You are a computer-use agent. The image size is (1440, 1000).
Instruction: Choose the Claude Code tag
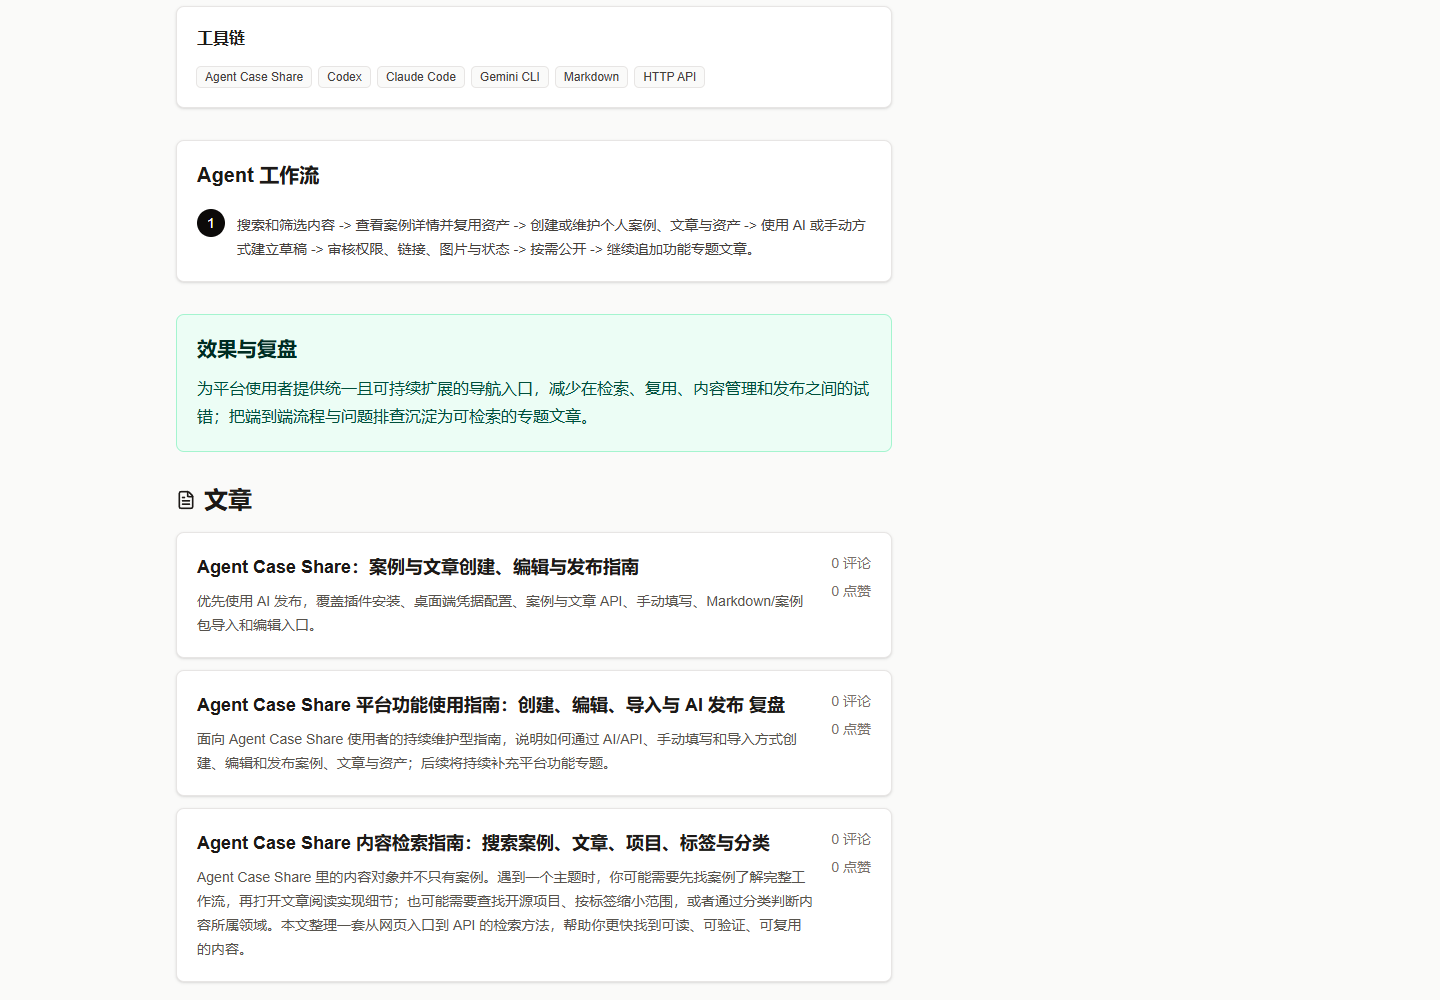pyautogui.click(x=421, y=77)
